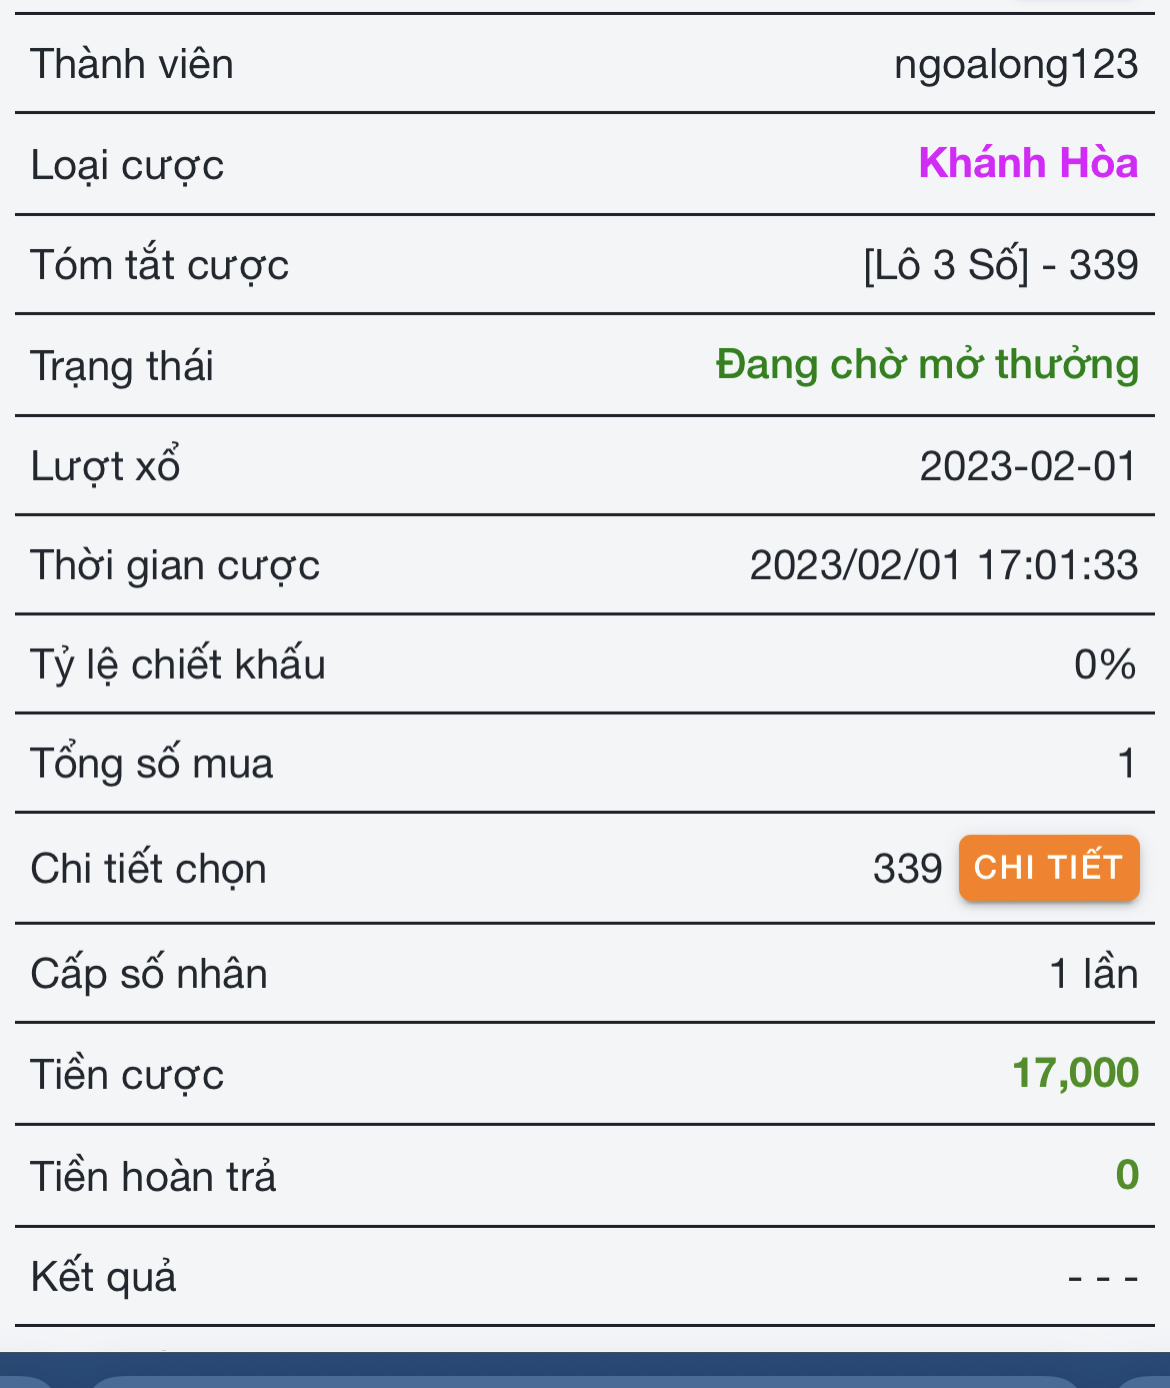The height and width of the screenshot is (1388, 1170).
Task: Open the orange CHI TIẾT button
Action: [1049, 868]
